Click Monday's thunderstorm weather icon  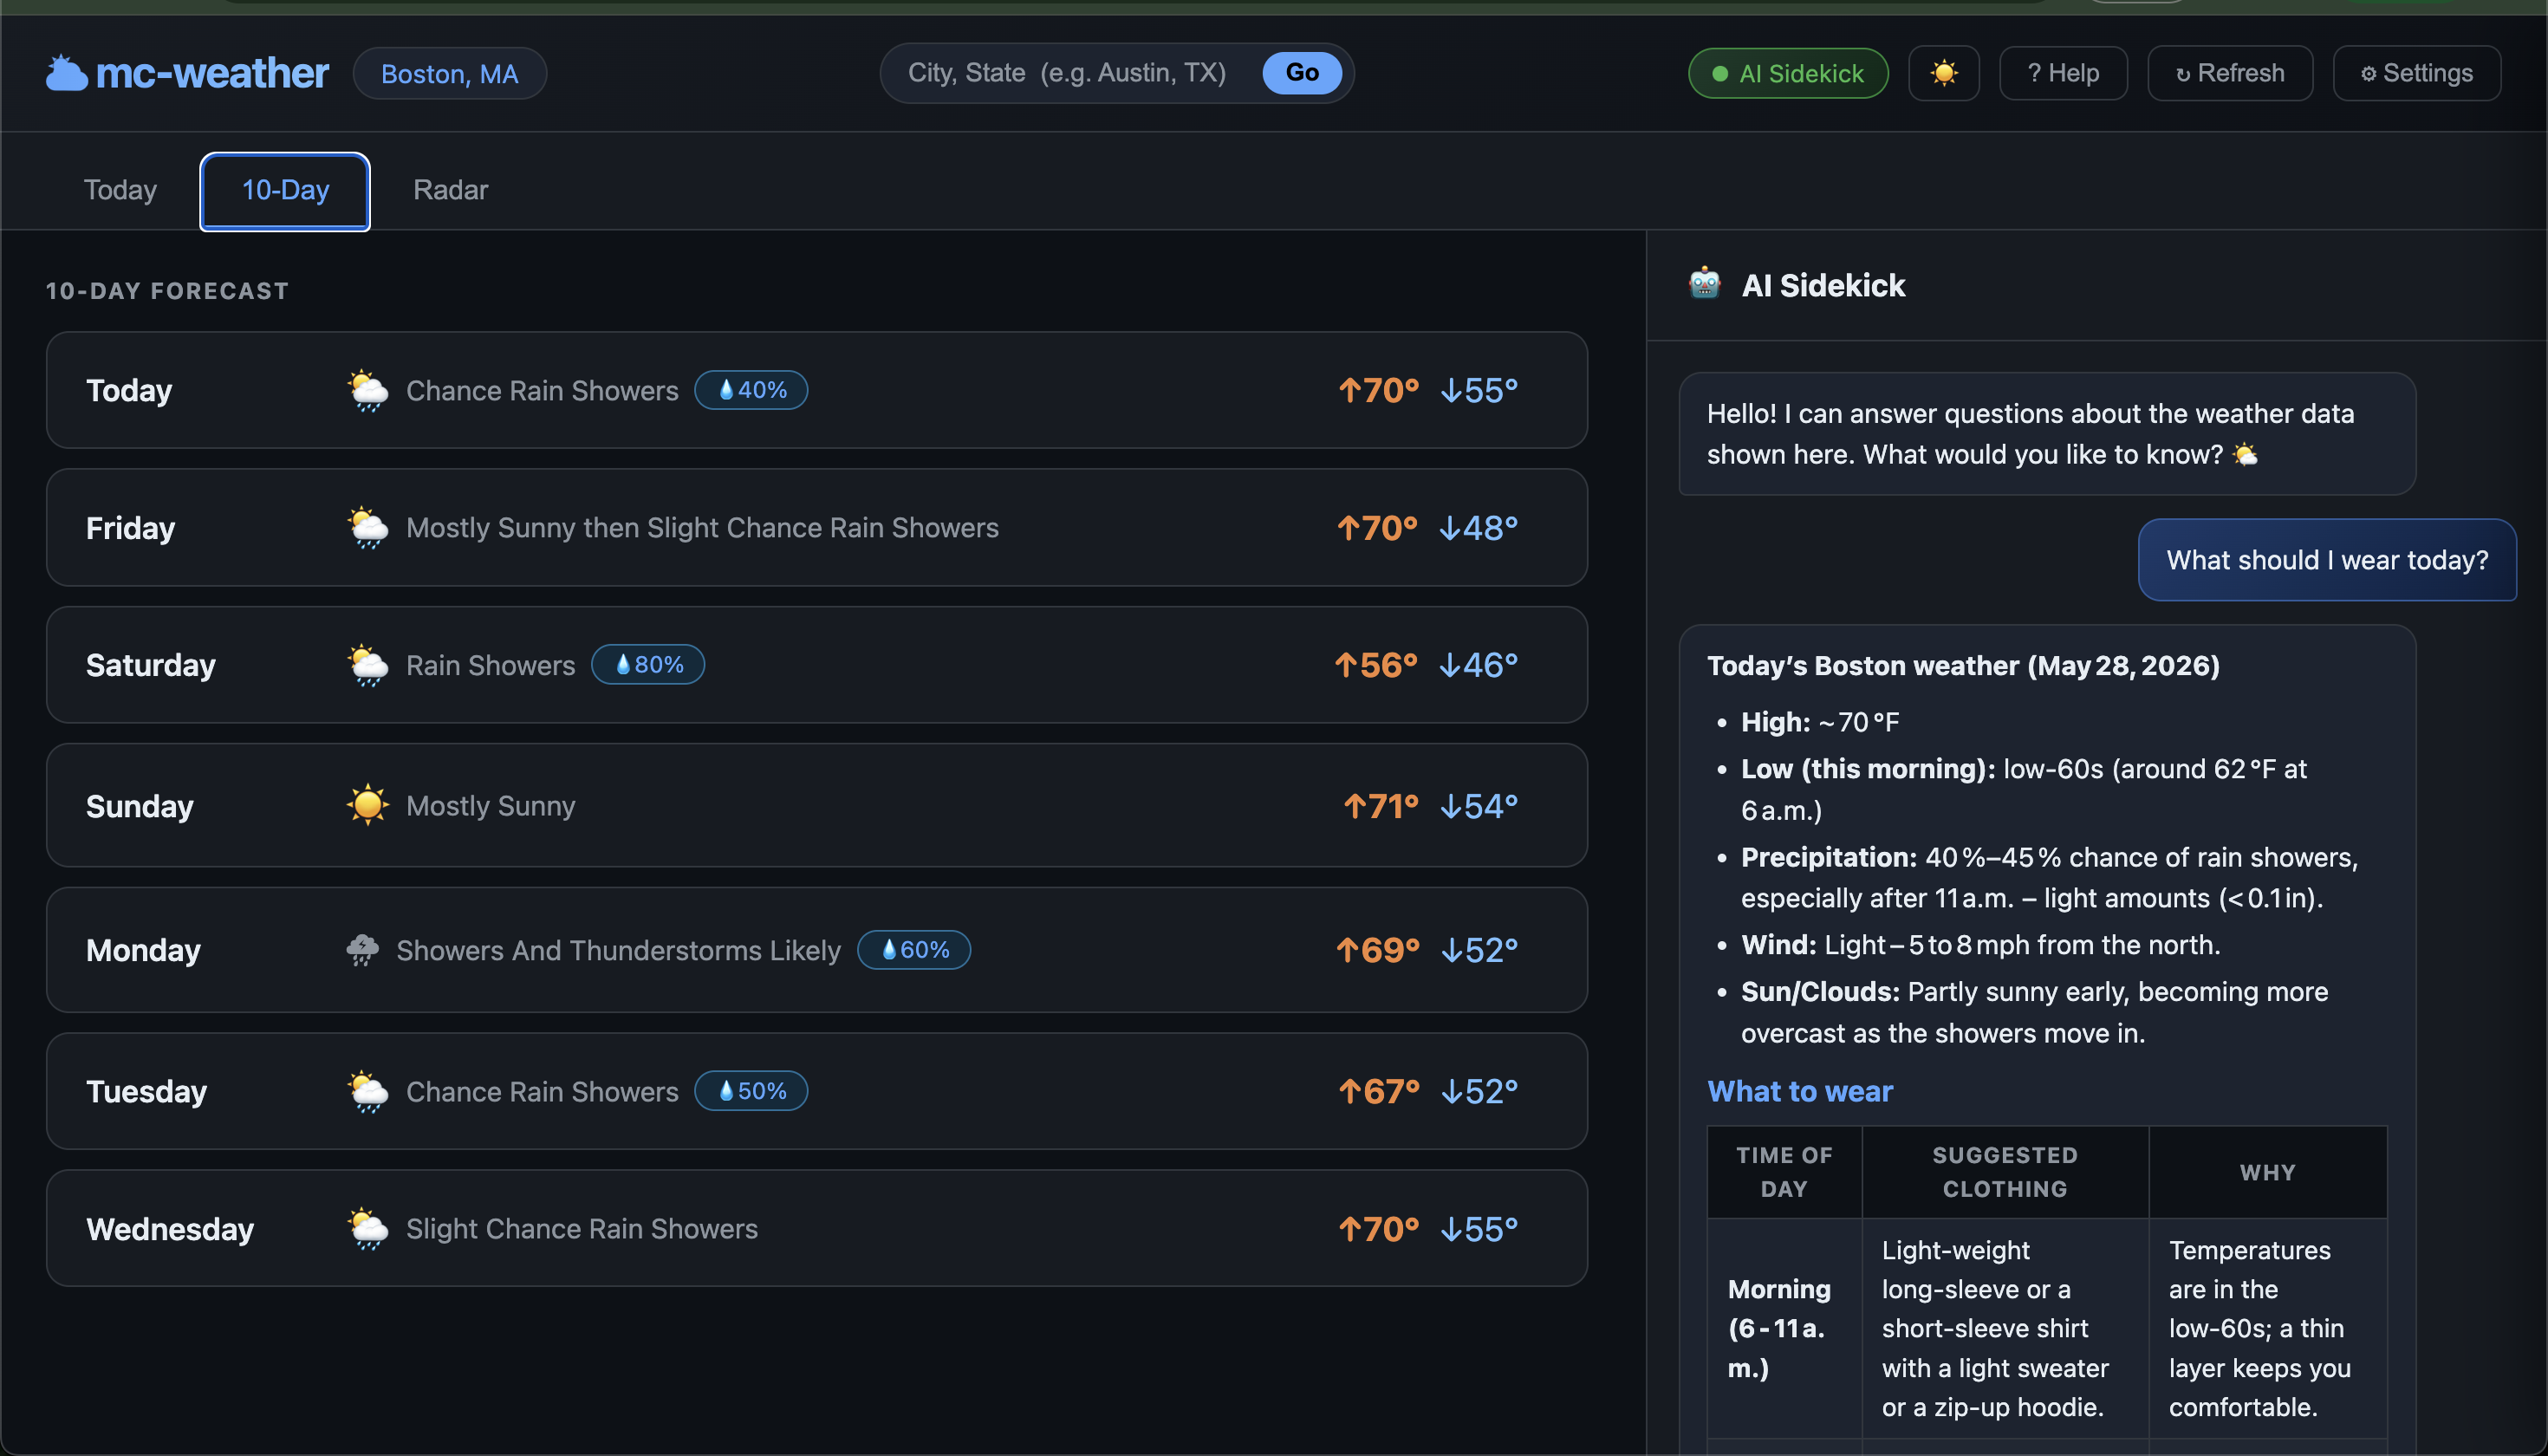click(x=362, y=949)
